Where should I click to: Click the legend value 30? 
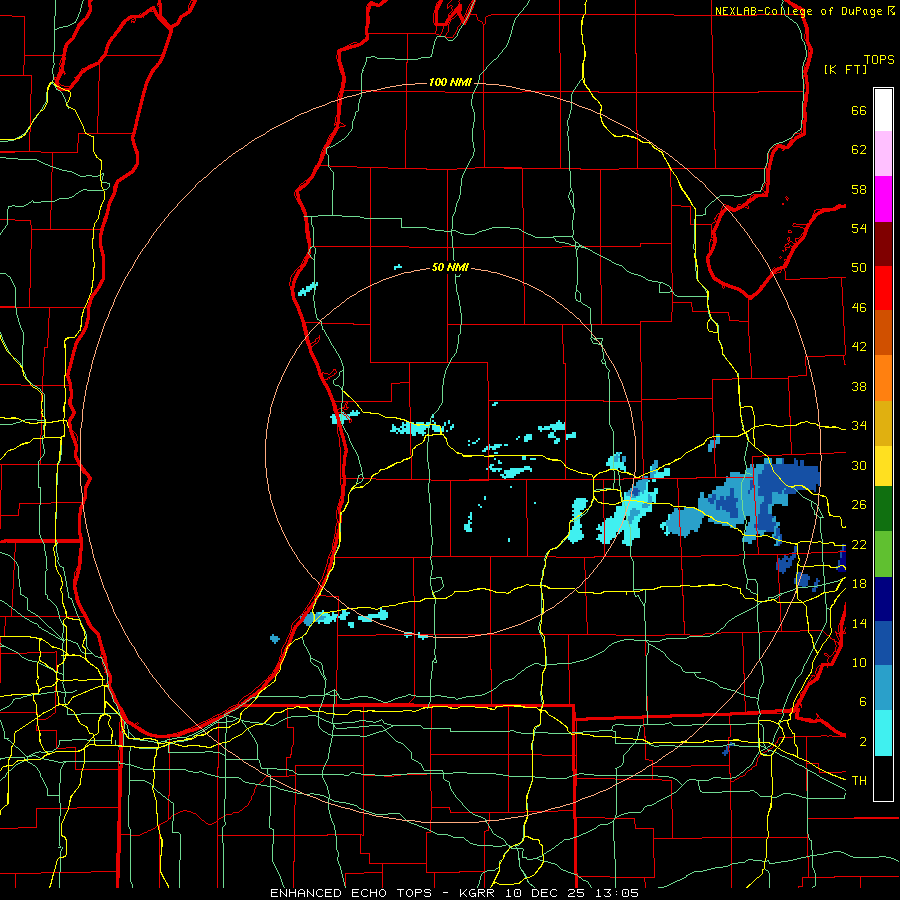tap(859, 465)
